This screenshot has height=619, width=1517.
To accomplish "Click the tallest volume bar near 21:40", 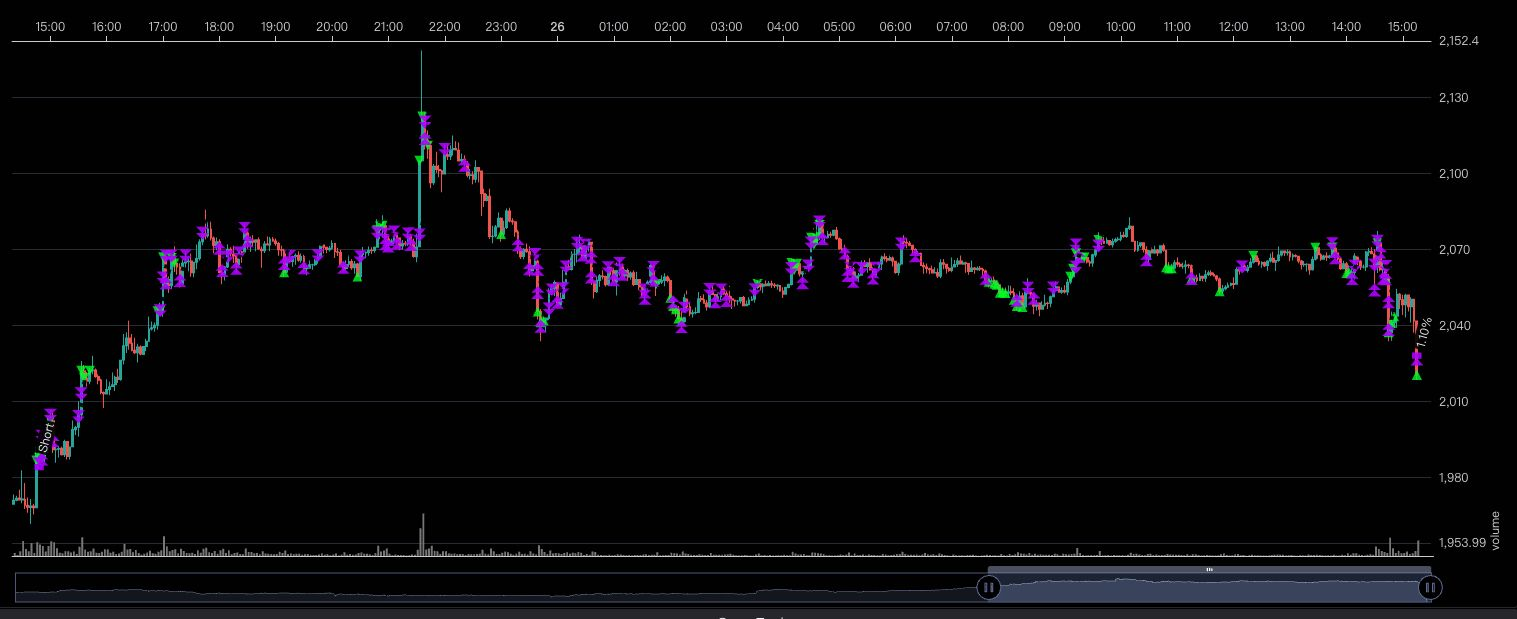I will pos(423,534).
